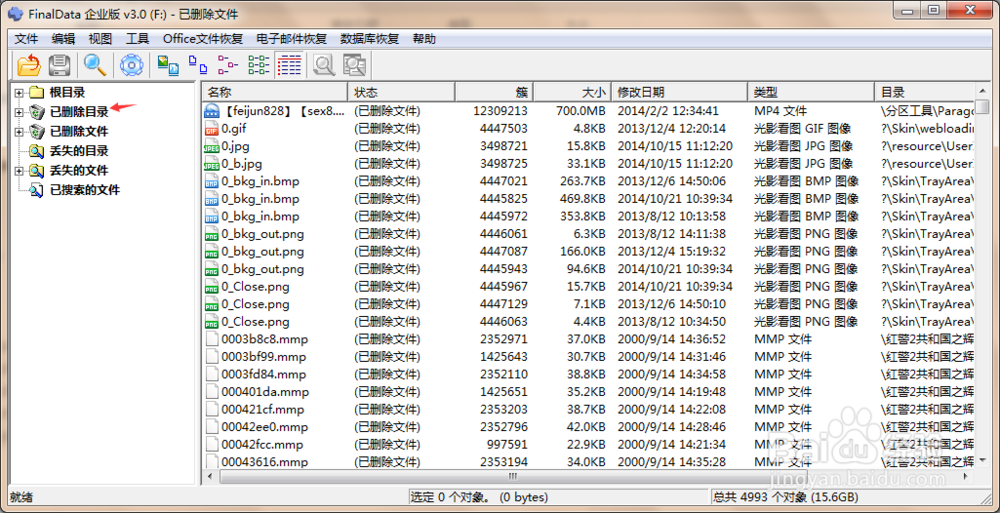Sort by the 簇 column header
Screen dimensions: 1000x513
coord(494,93)
